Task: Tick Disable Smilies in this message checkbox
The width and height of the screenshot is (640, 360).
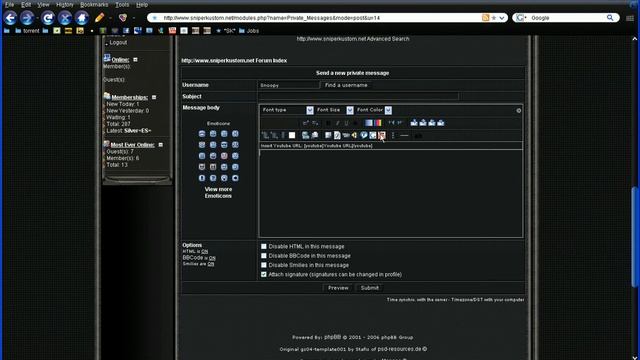Action: [264, 265]
